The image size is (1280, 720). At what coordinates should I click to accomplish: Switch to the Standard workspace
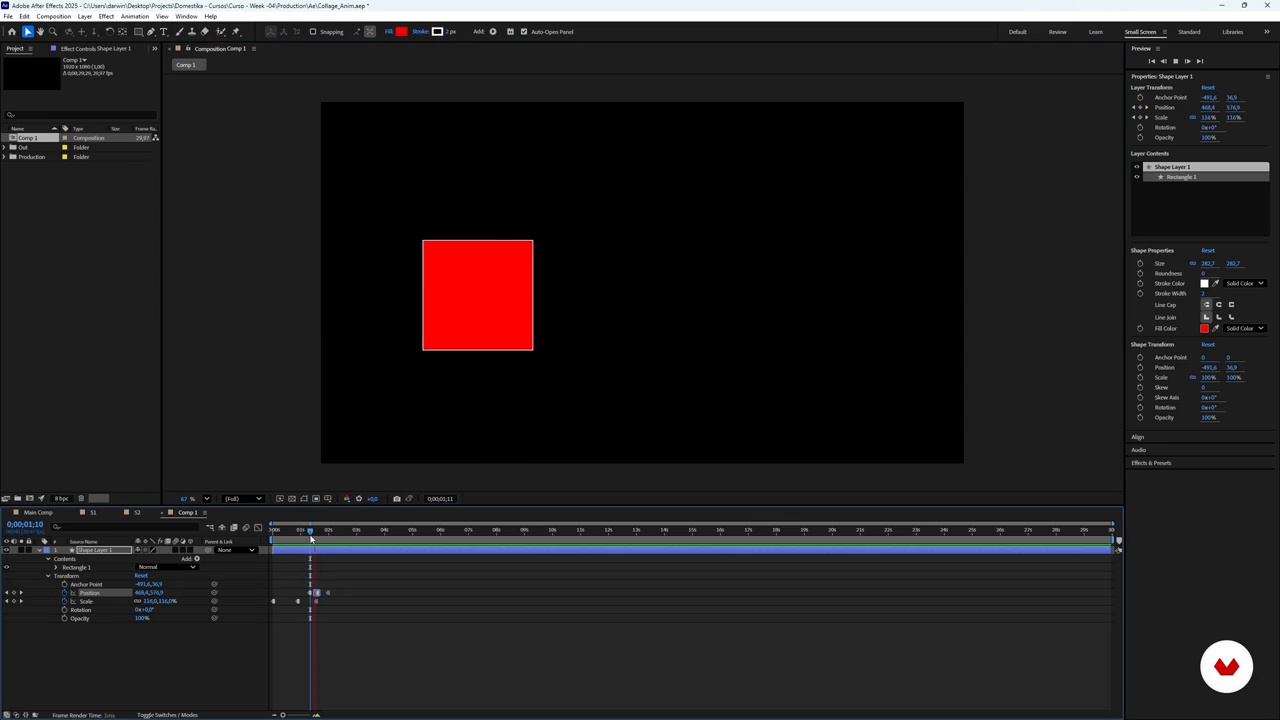[1189, 32]
